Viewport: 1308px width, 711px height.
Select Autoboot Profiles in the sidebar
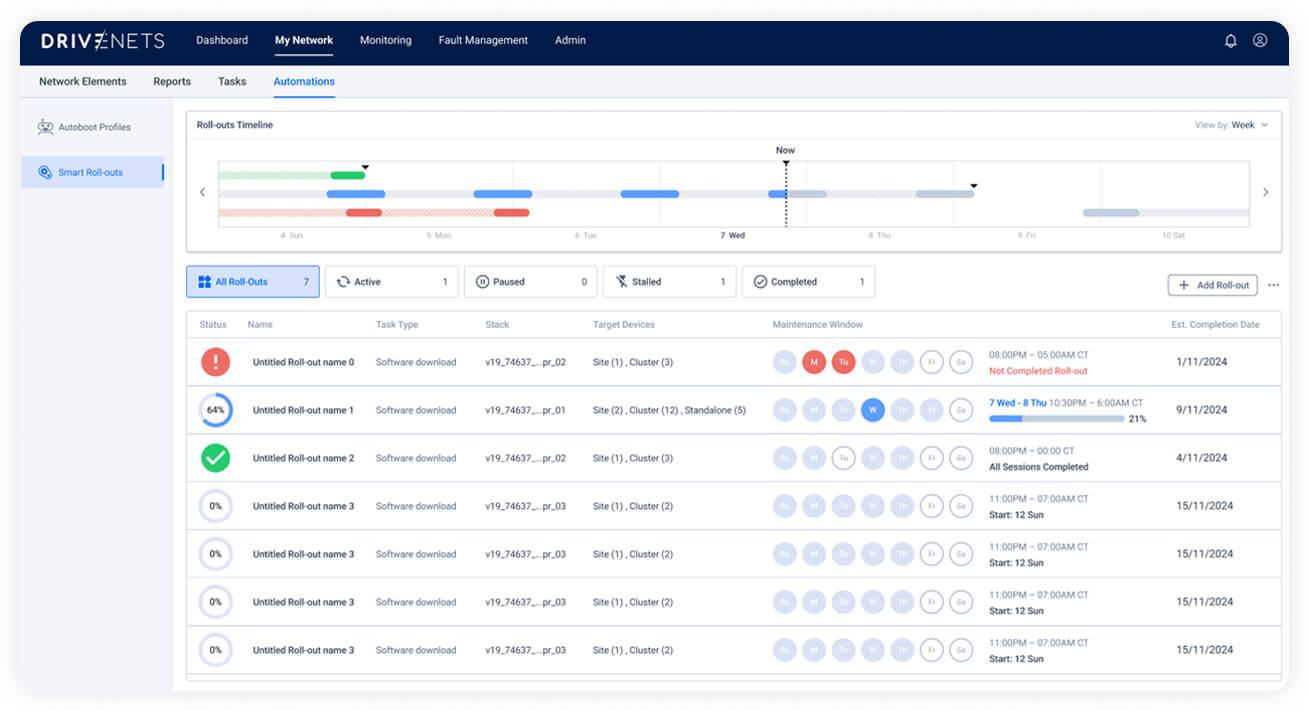pyautogui.click(x=93, y=127)
